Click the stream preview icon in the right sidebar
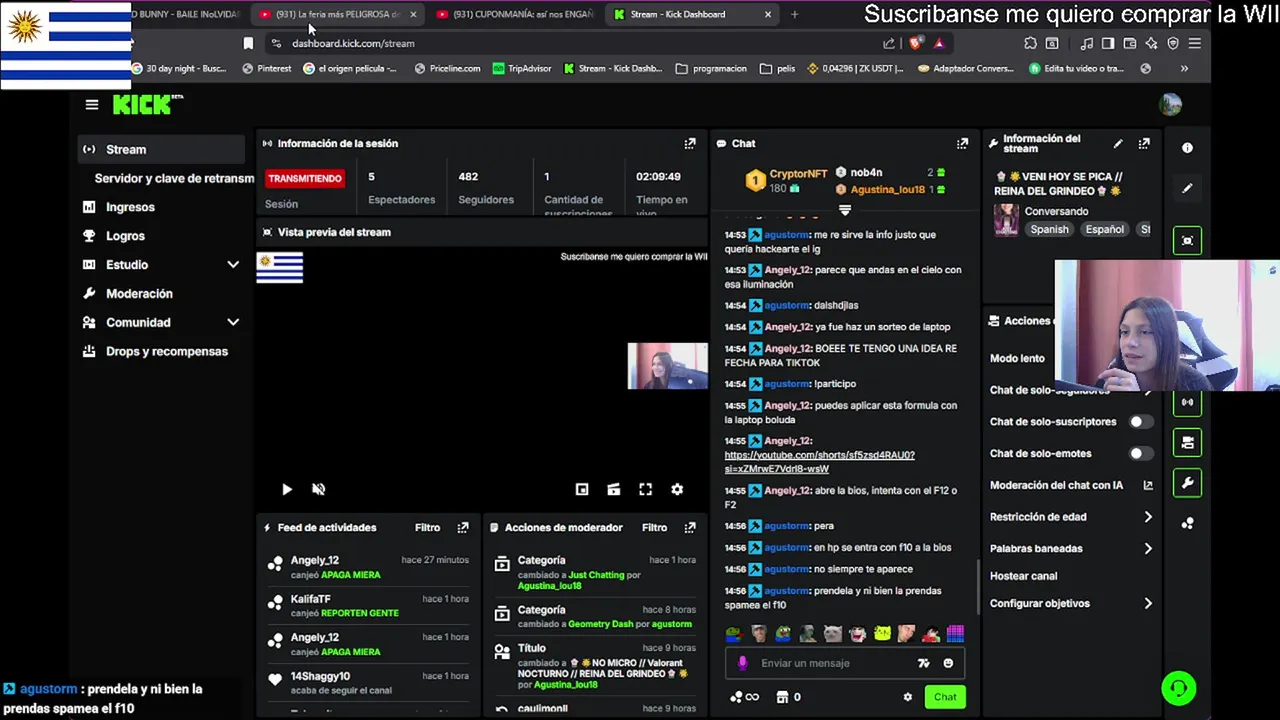Viewport: 1280px width, 720px height. 1187,241
